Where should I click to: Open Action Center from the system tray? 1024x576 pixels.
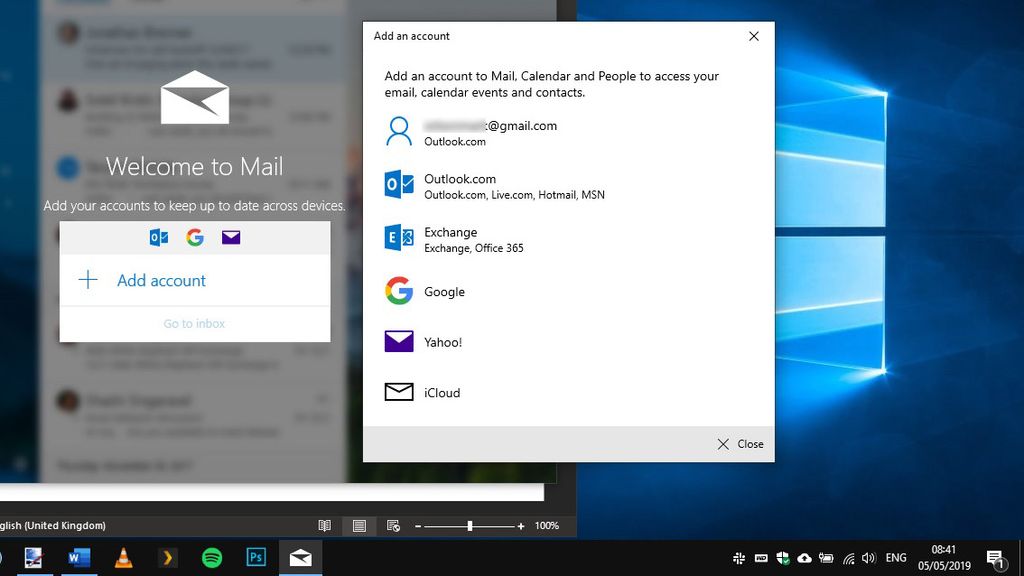(x=996, y=557)
